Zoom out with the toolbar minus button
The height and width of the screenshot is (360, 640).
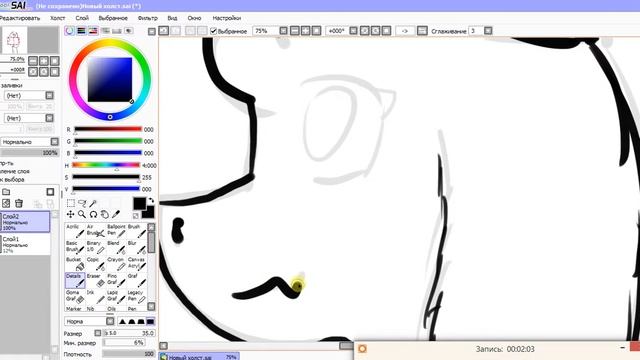[294, 31]
